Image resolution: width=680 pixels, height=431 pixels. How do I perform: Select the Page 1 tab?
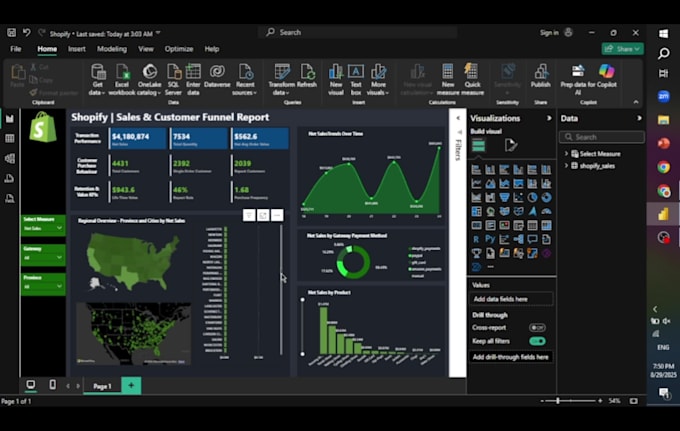102,386
